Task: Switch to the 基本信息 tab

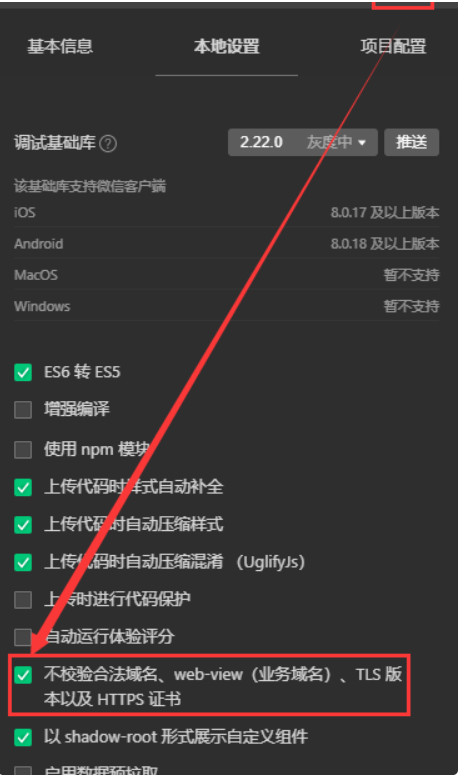Action: [60, 46]
